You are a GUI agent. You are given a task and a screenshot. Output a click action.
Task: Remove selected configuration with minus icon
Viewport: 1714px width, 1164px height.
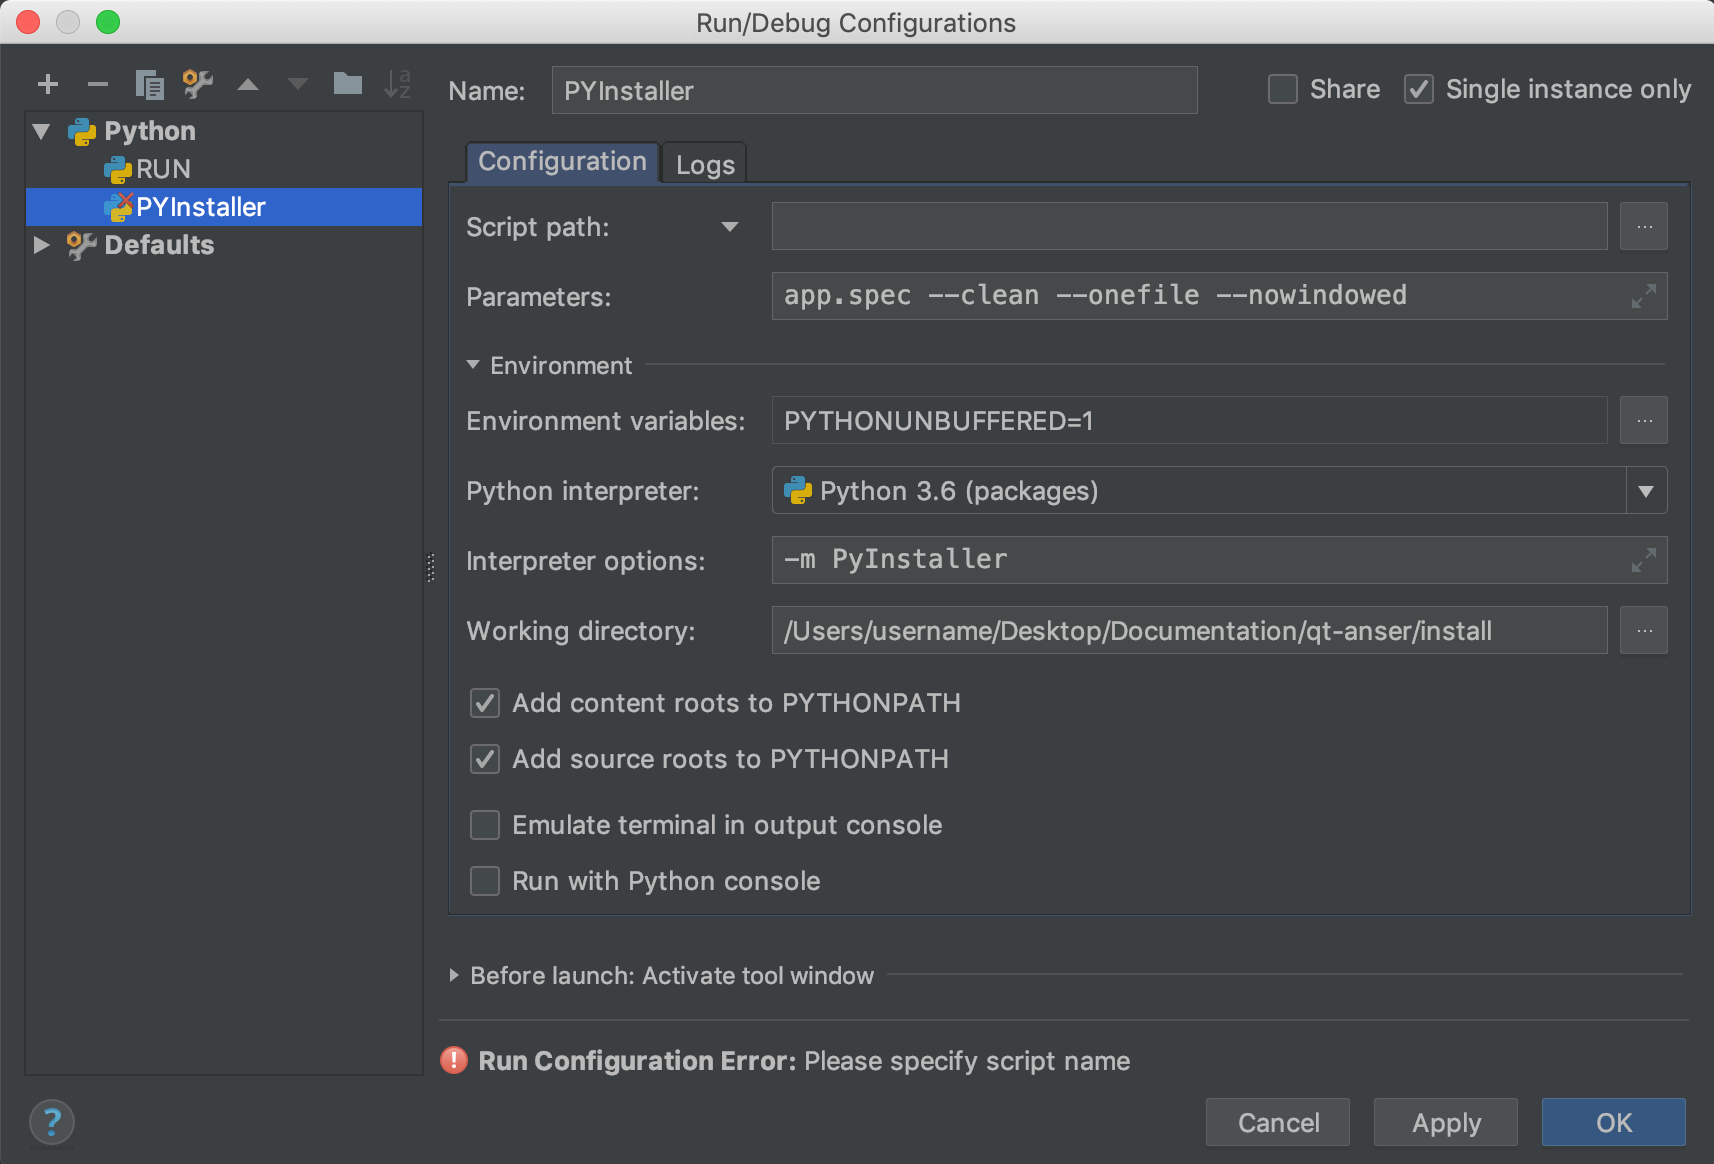tap(97, 85)
